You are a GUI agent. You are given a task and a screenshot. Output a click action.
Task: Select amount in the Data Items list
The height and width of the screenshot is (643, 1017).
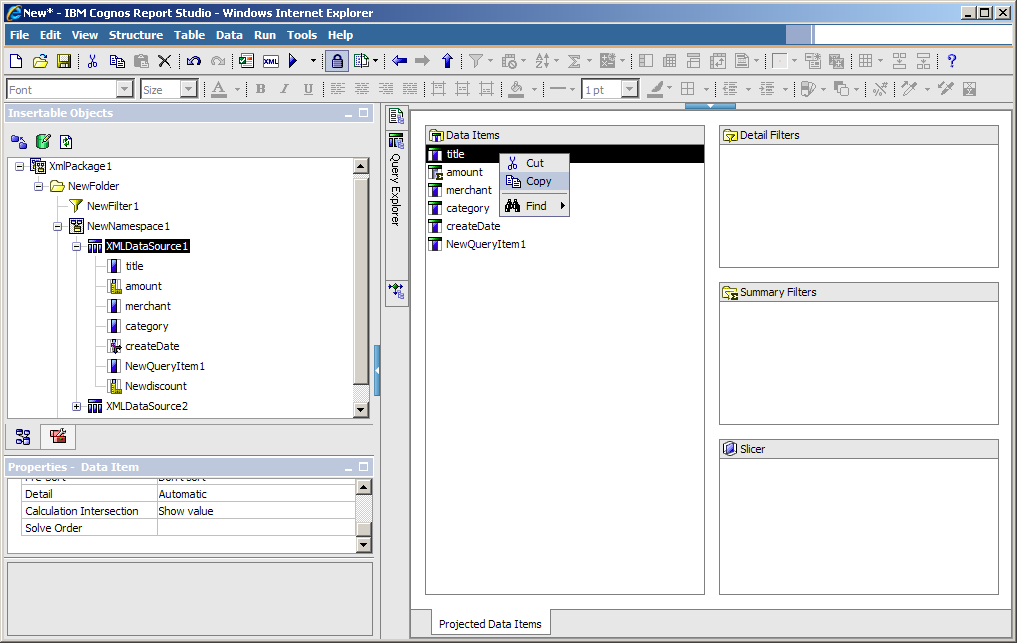464,172
